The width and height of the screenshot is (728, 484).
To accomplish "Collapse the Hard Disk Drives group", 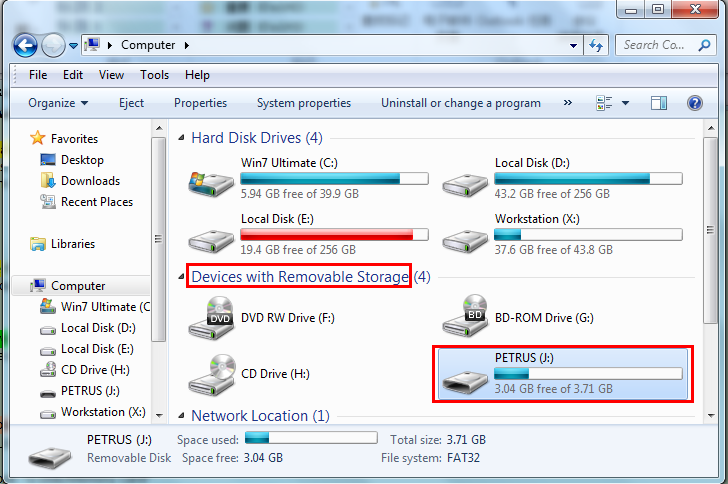I will (182, 137).
